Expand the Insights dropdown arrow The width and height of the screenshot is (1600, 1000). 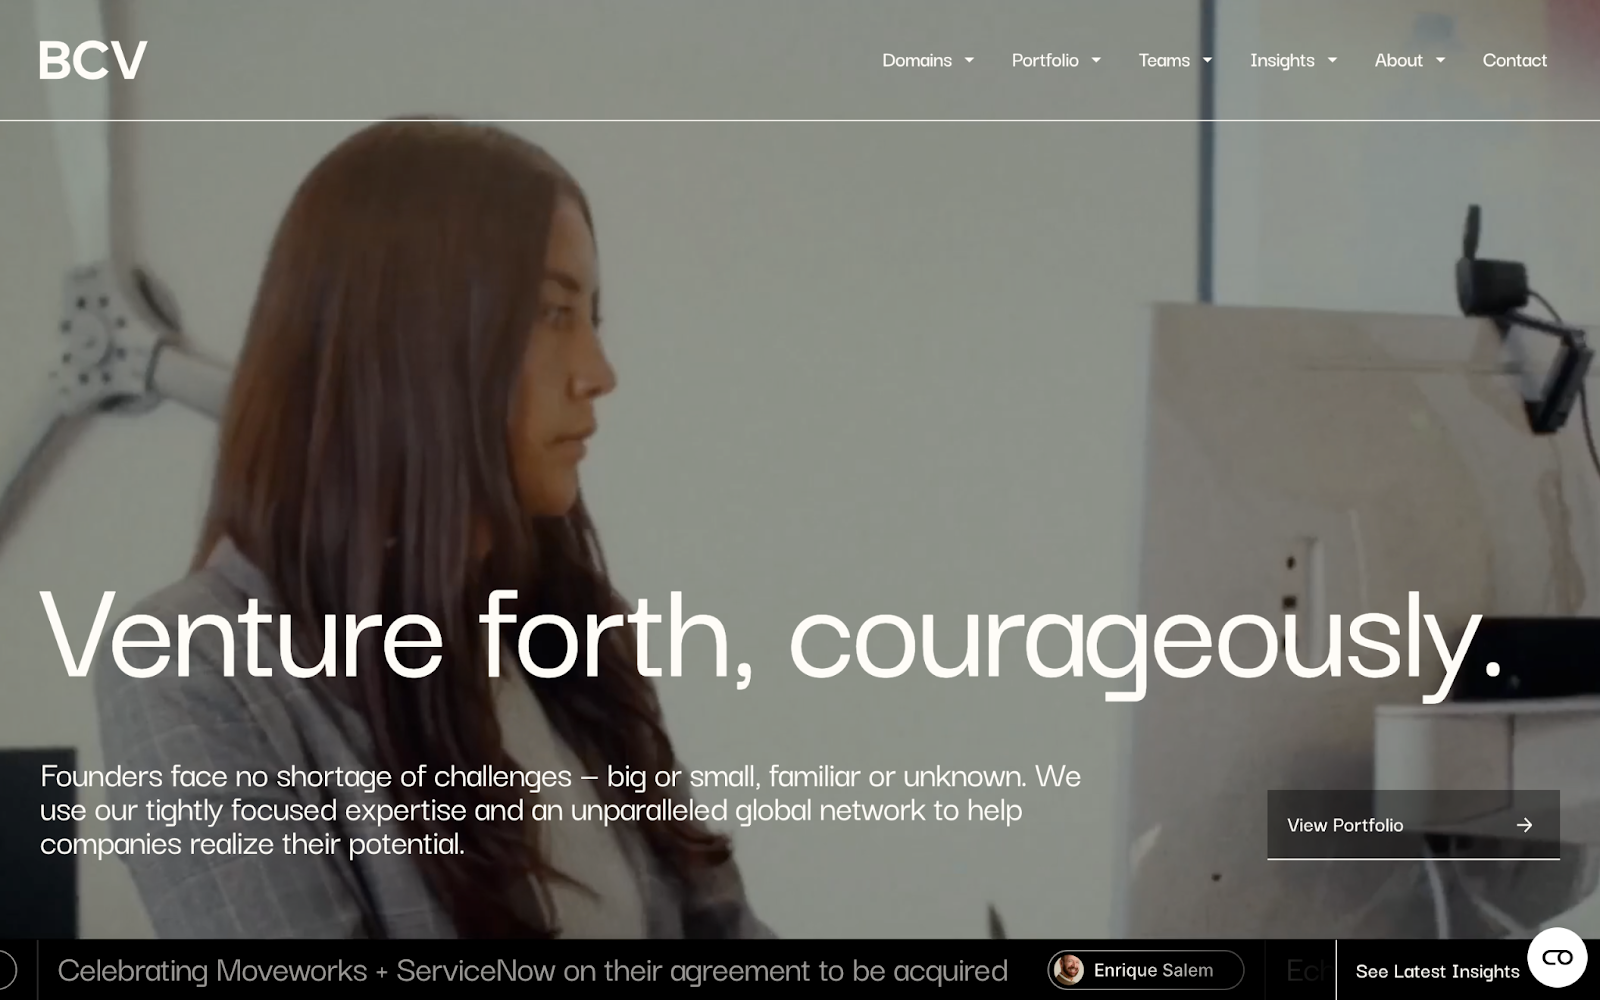click(x=1332, y=60)
